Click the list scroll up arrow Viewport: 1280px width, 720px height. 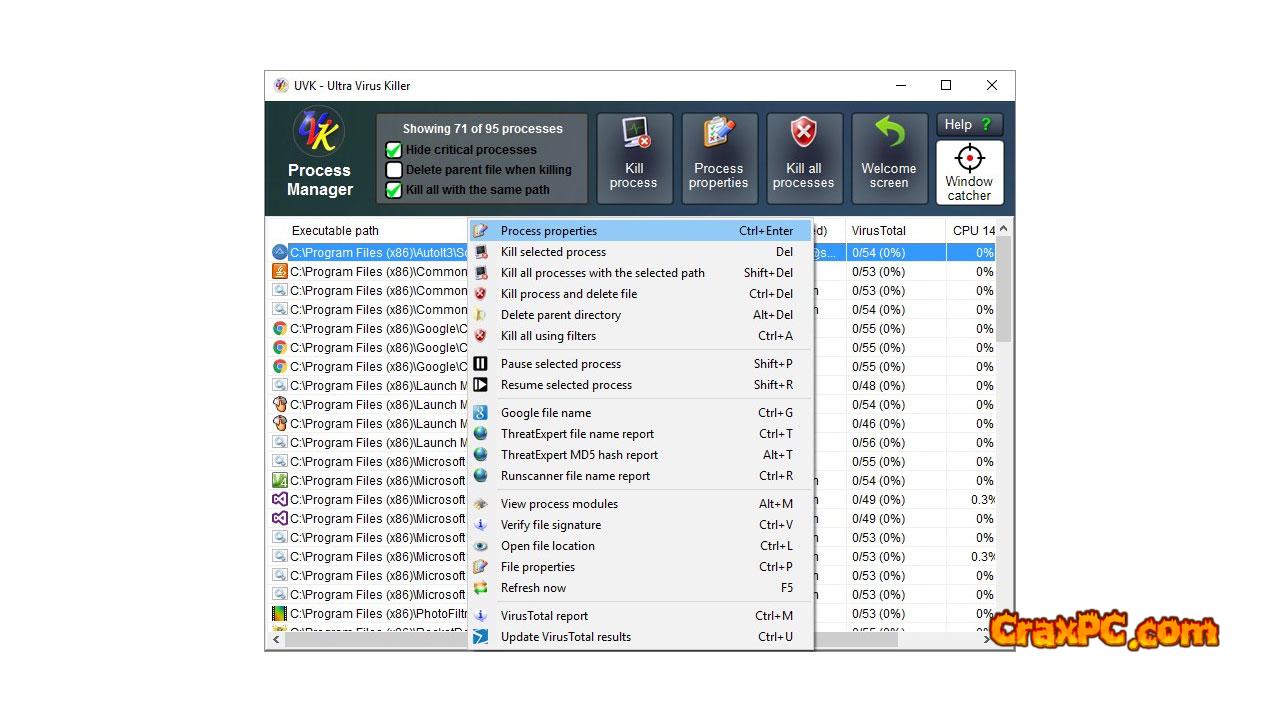click(x=1004, y=230)
